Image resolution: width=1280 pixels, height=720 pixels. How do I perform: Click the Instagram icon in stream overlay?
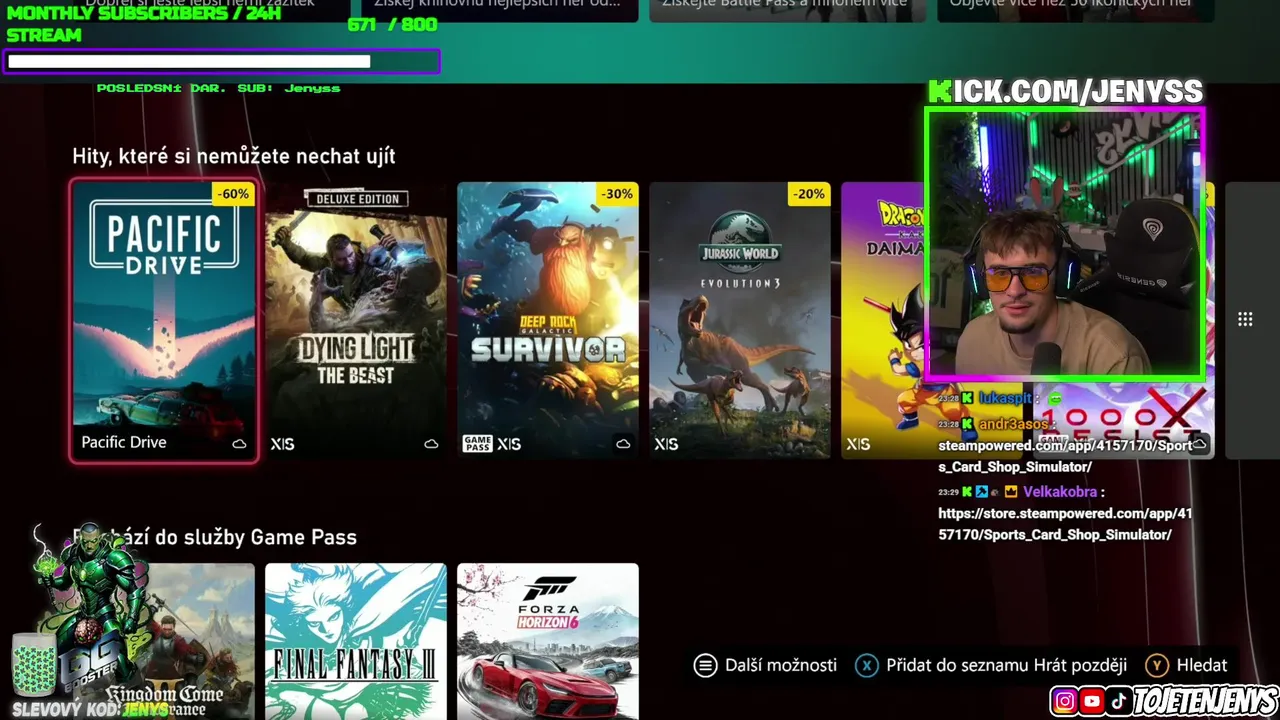click(x=1065, y=701)
